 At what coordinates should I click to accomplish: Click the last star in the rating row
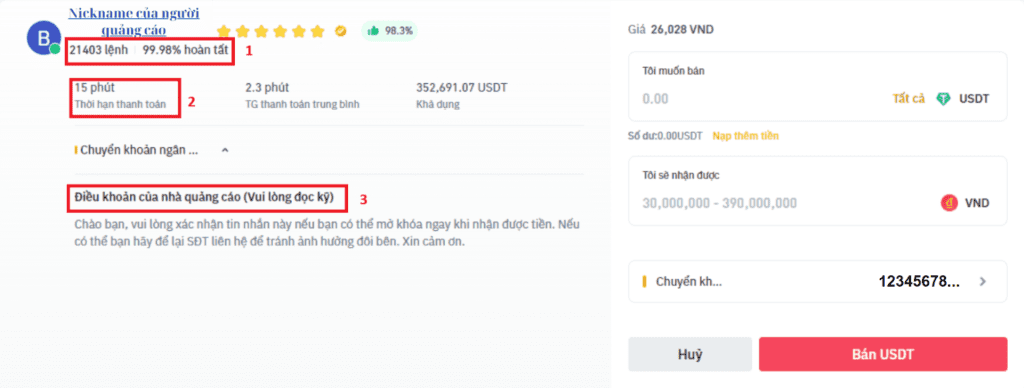pyautogui.click(x=318, y=31)
